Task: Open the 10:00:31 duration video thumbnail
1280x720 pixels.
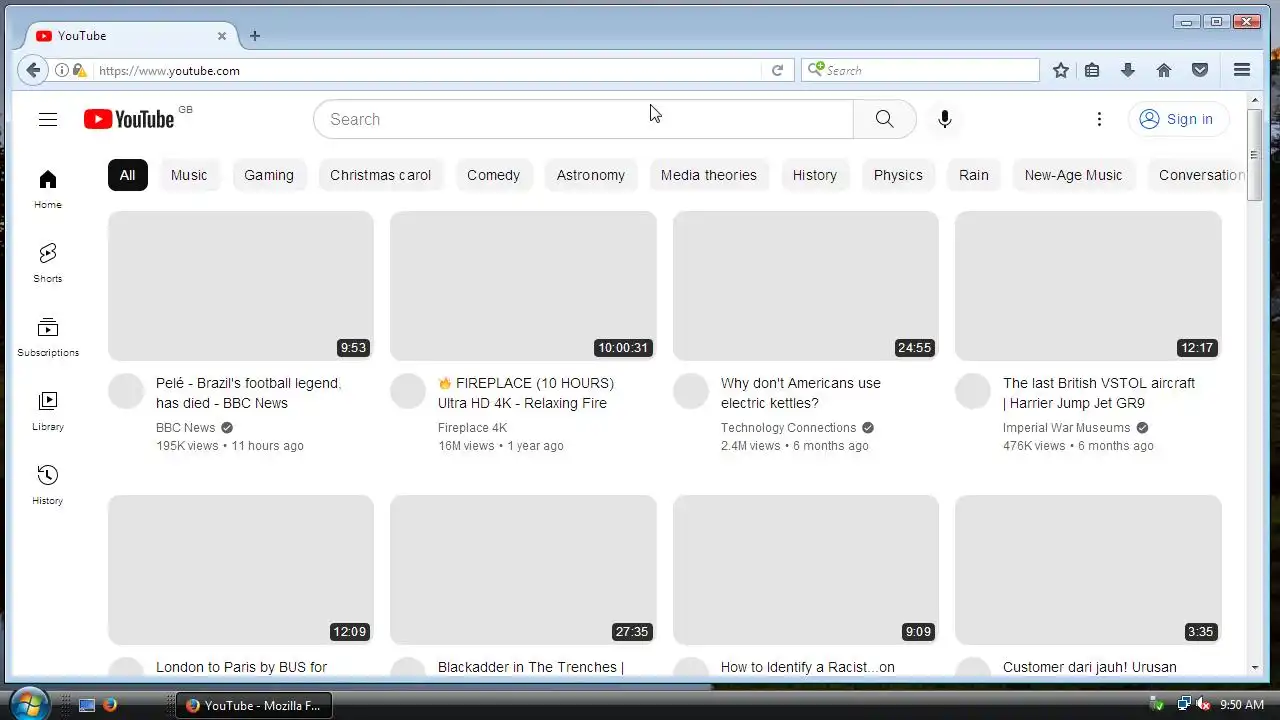Action: (x=523, y=286)
